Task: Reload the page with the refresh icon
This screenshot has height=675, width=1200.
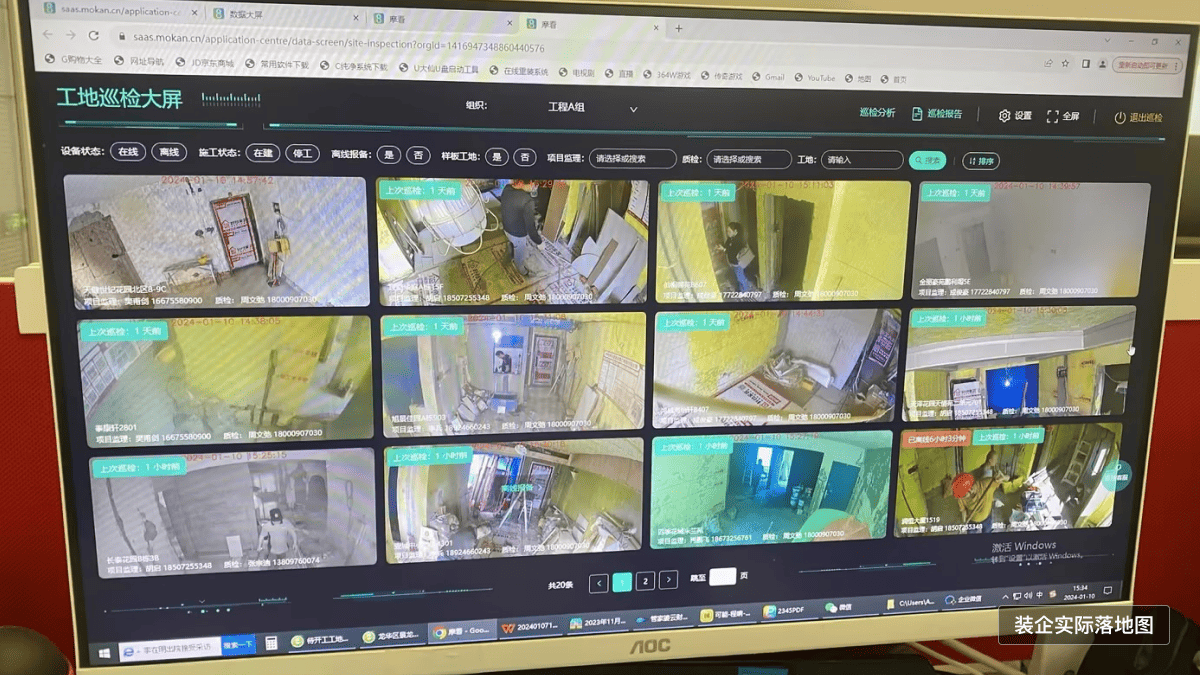Action: click(92, 36)
